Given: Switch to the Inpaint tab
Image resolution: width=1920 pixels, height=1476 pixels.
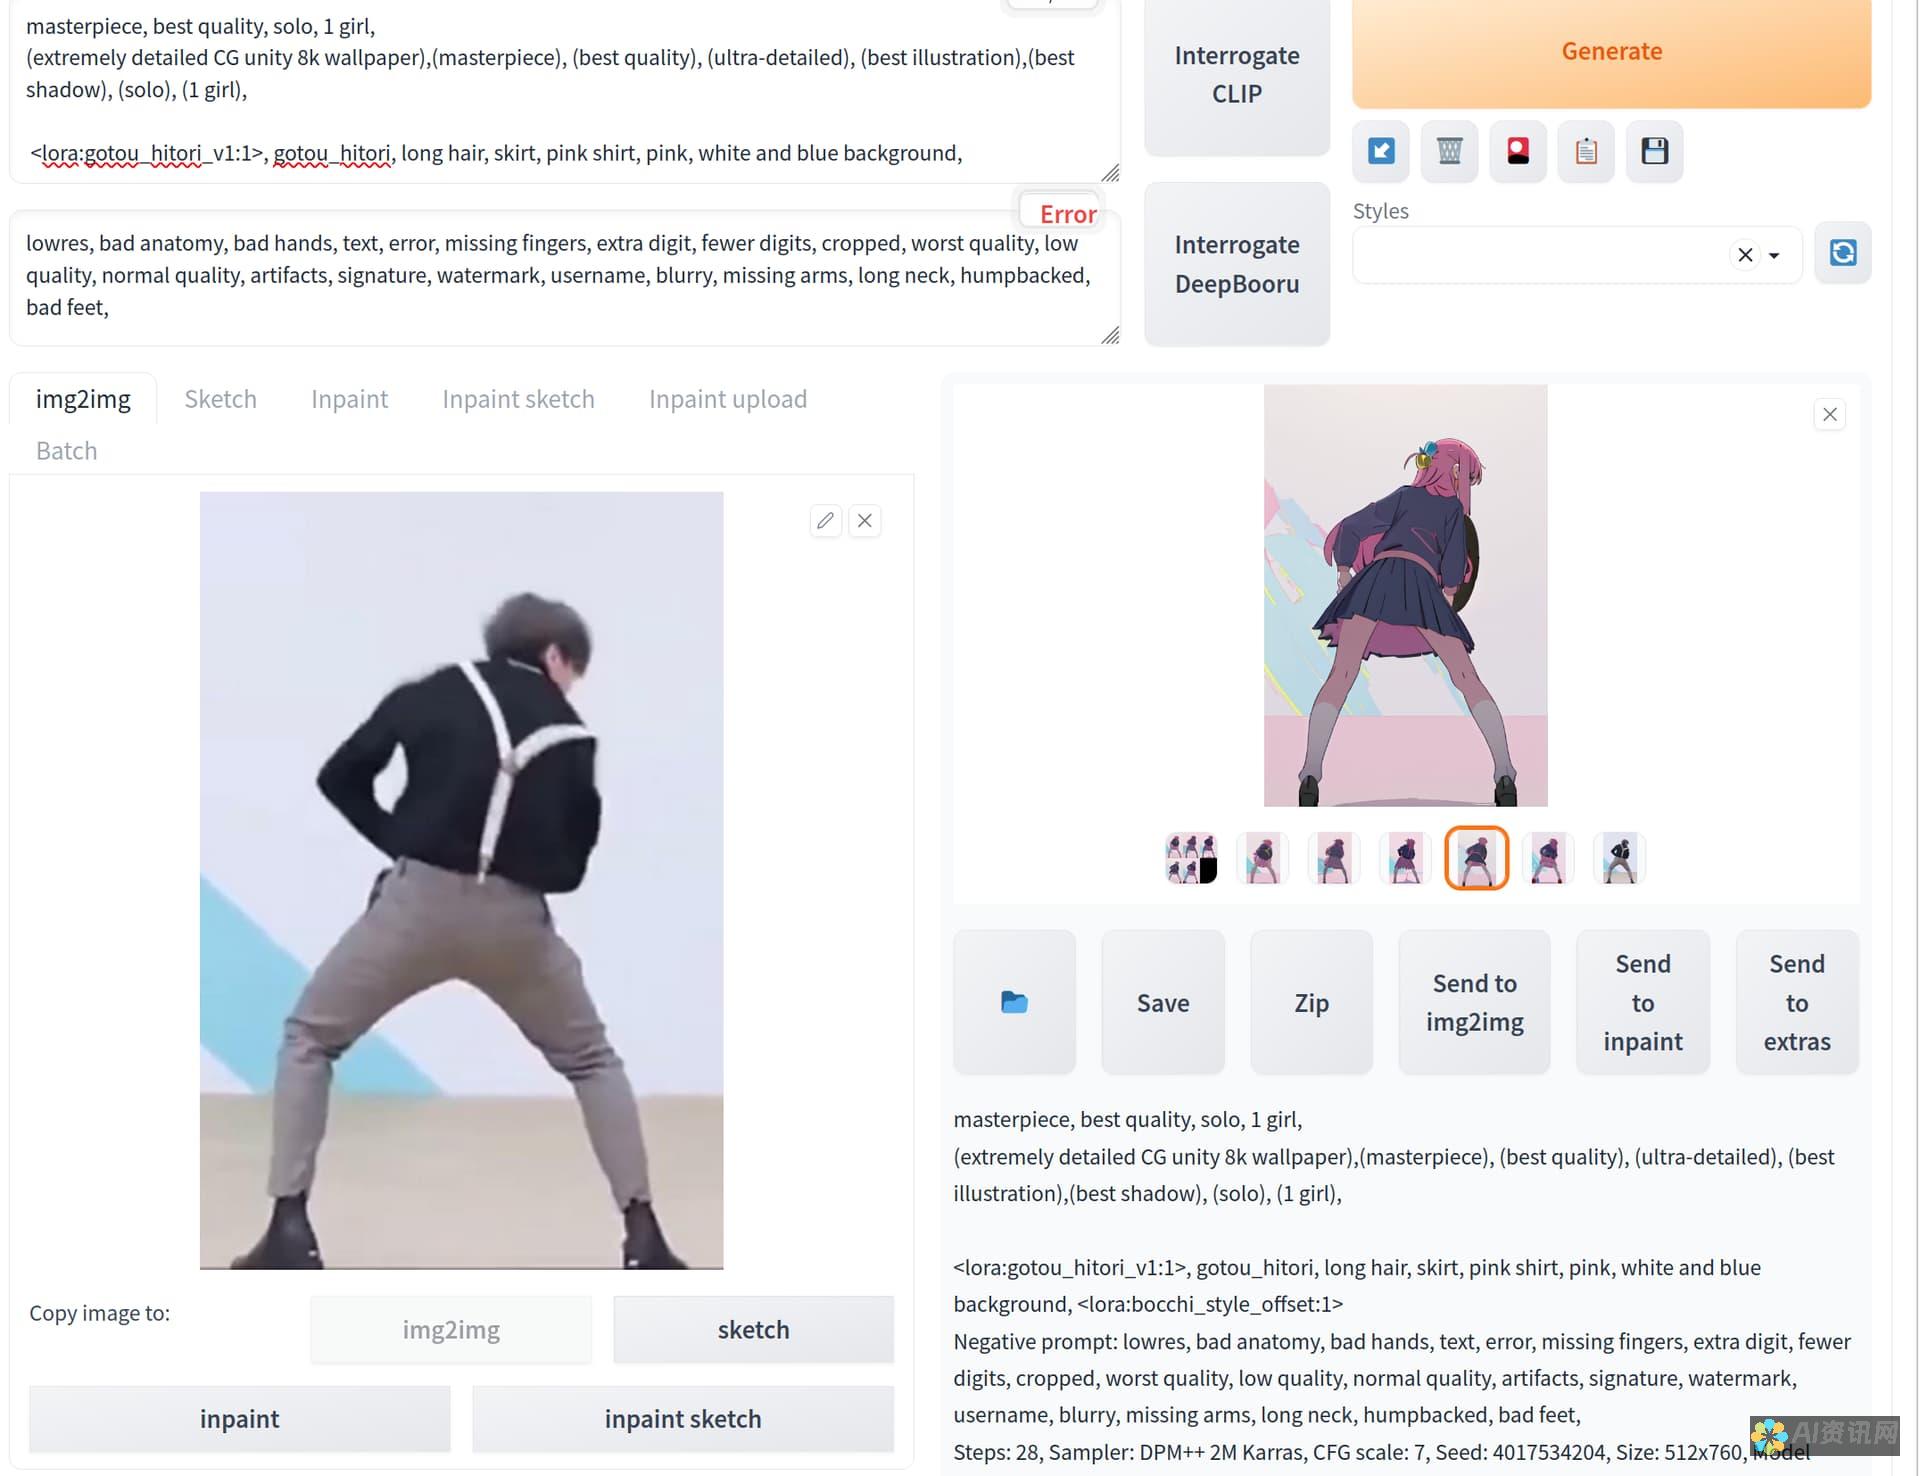Looking at the screenshot, I should tap(349, 397).
